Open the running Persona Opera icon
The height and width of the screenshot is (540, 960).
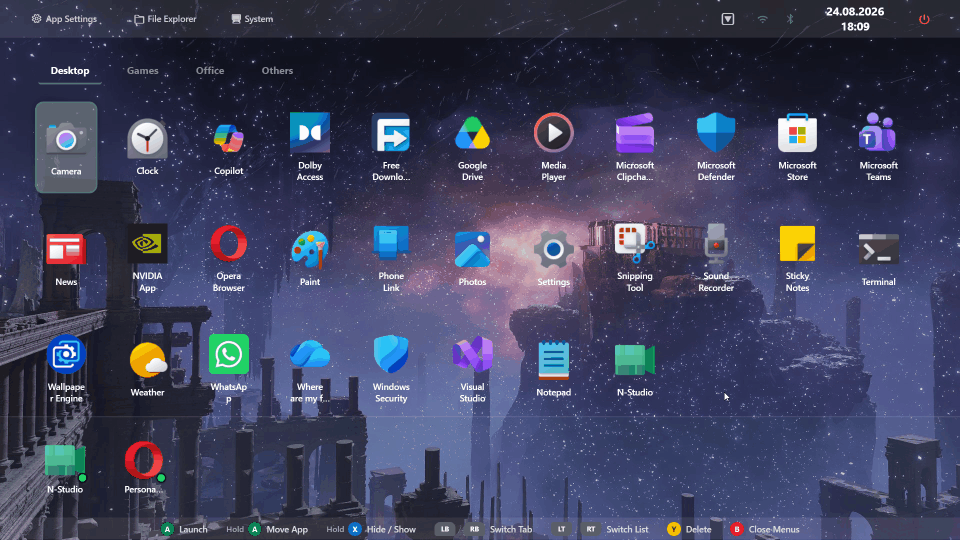coord(144,468)
